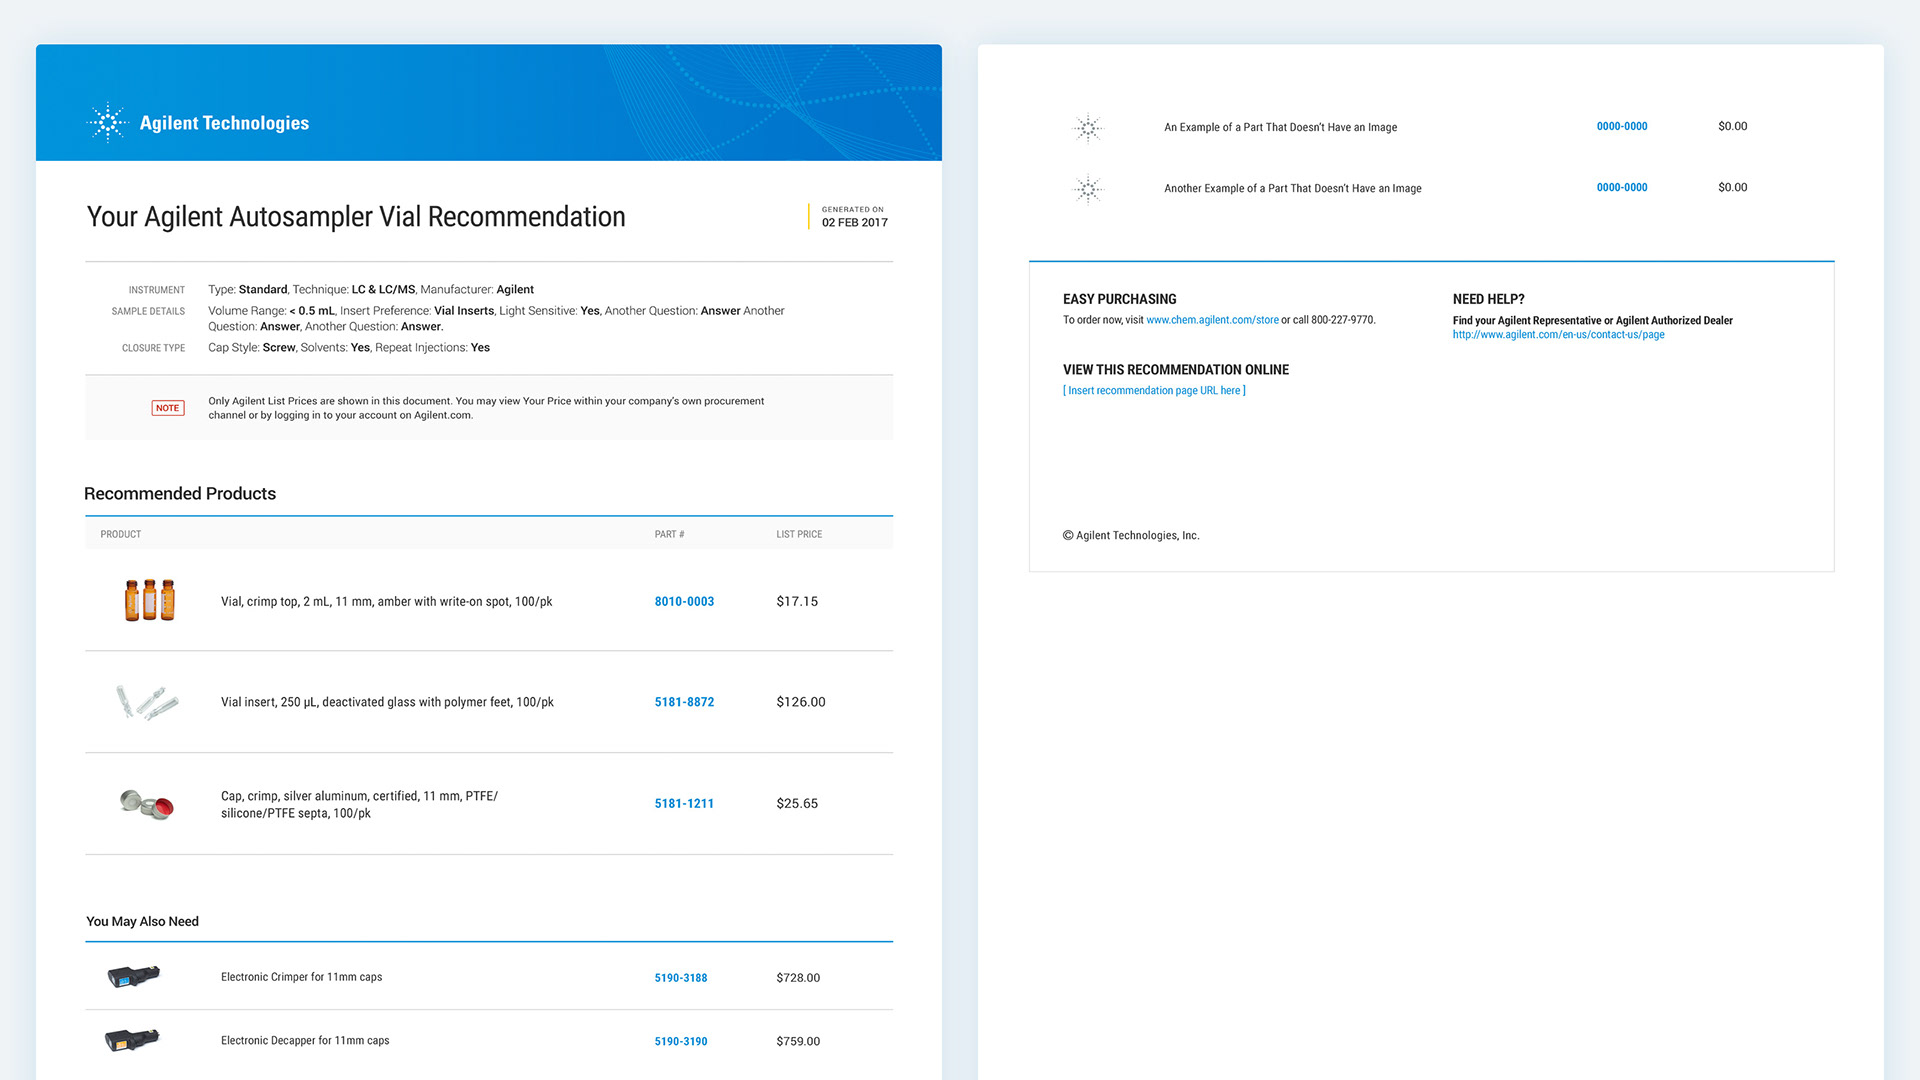Click 'Find your Agilent Representative' text
1920x1080 pixels.
1592,321
